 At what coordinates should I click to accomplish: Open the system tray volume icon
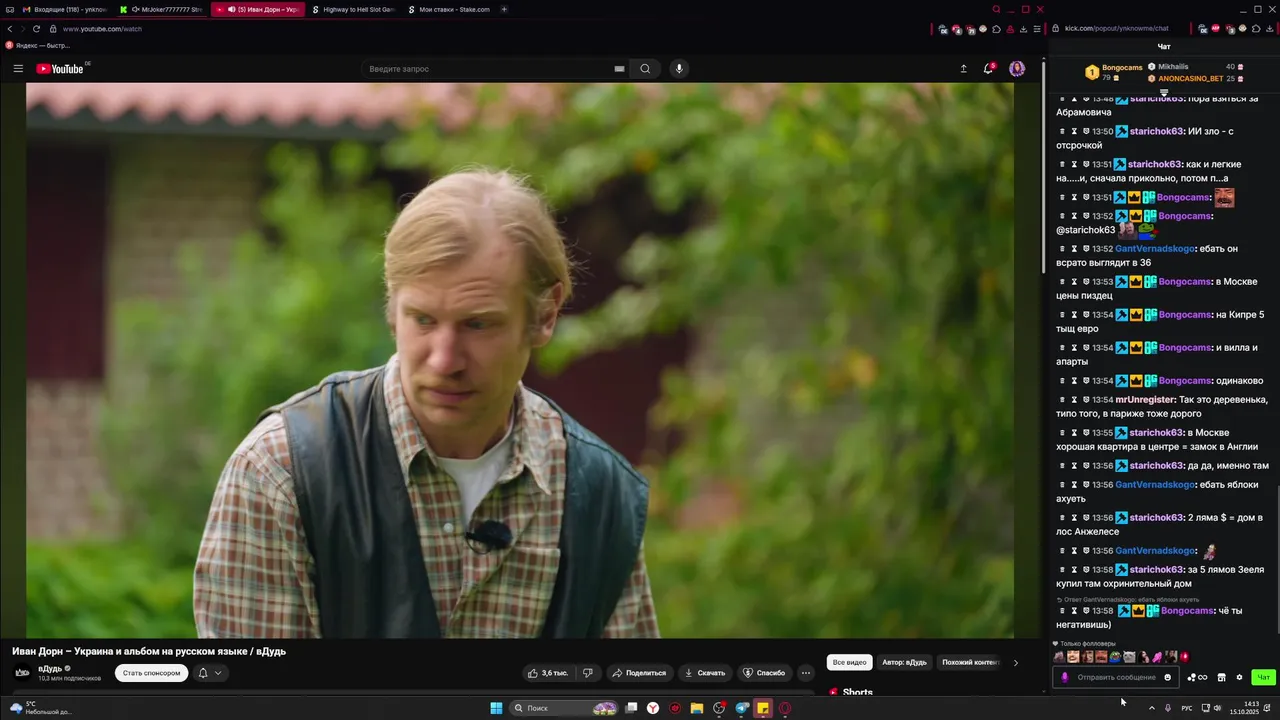tap(1219, 708)
